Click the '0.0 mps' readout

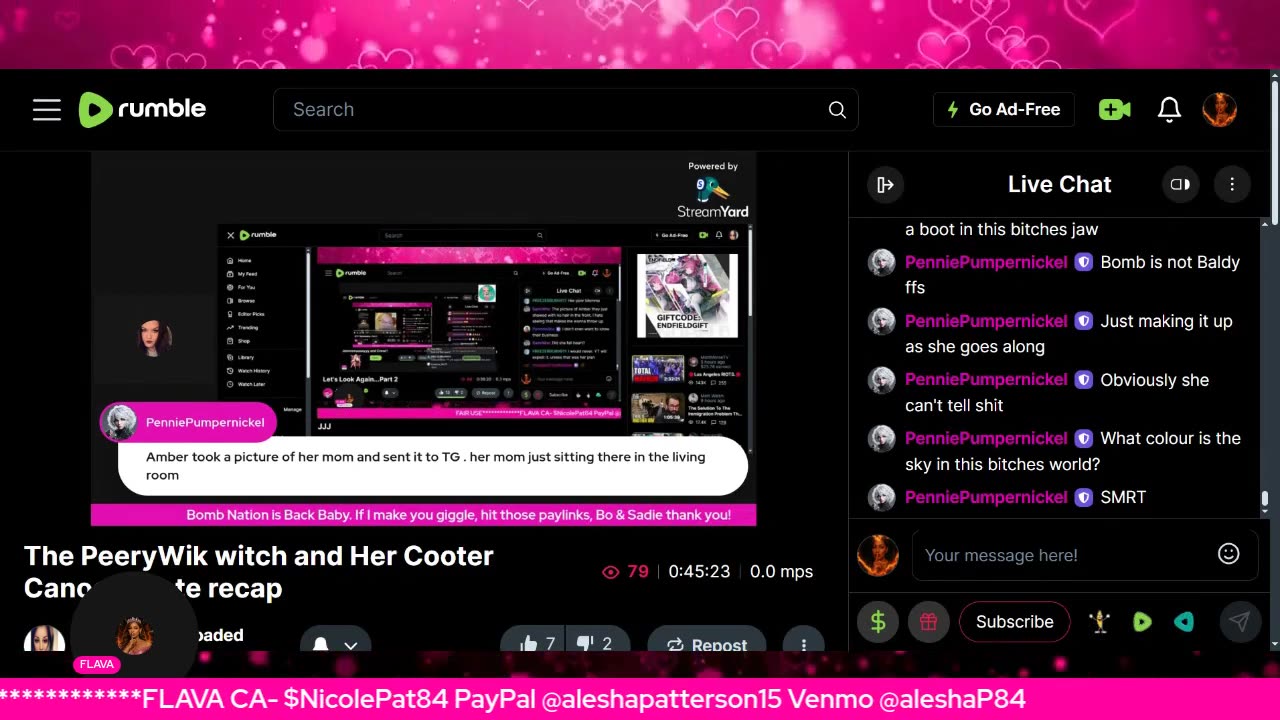781,572
